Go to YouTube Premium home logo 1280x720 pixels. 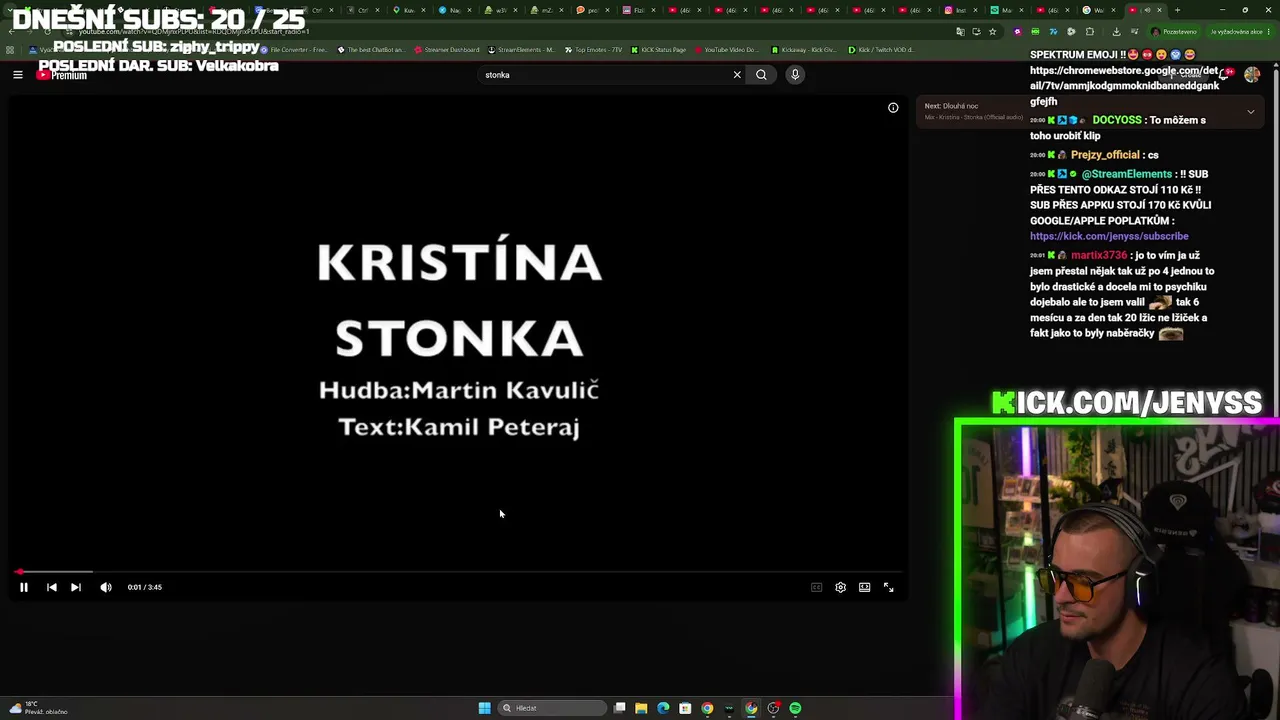click(x=62, y=75)
